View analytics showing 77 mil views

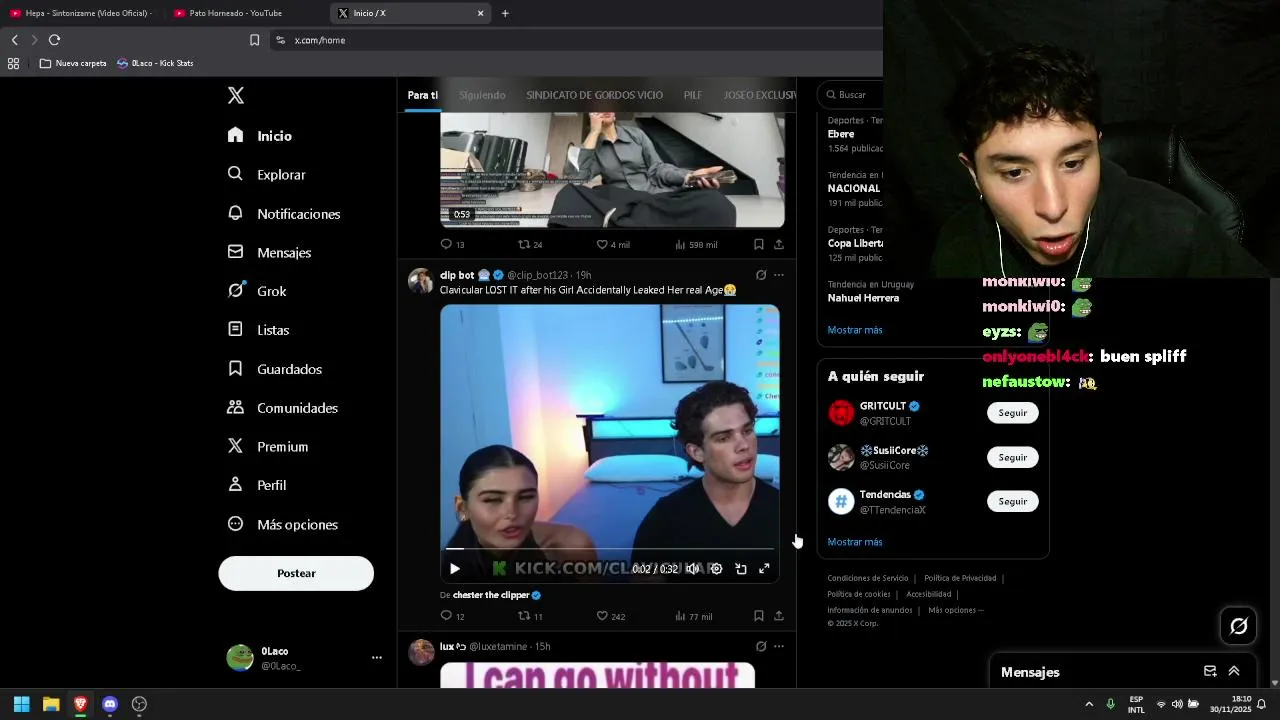(x=694, y=616)
